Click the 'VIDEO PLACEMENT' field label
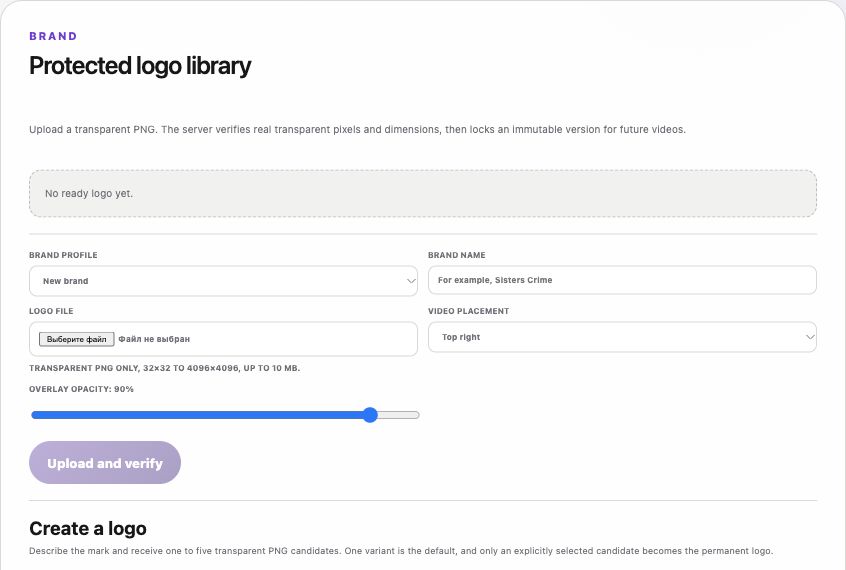The width and height of the screenshot is (846, 570). (468, 311)
